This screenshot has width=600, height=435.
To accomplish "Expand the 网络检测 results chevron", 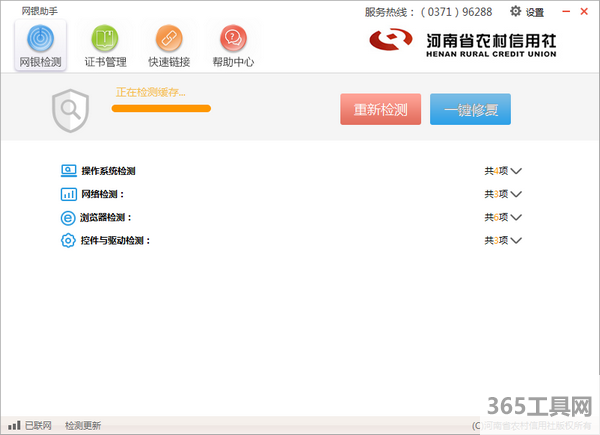I will [516, 194].
